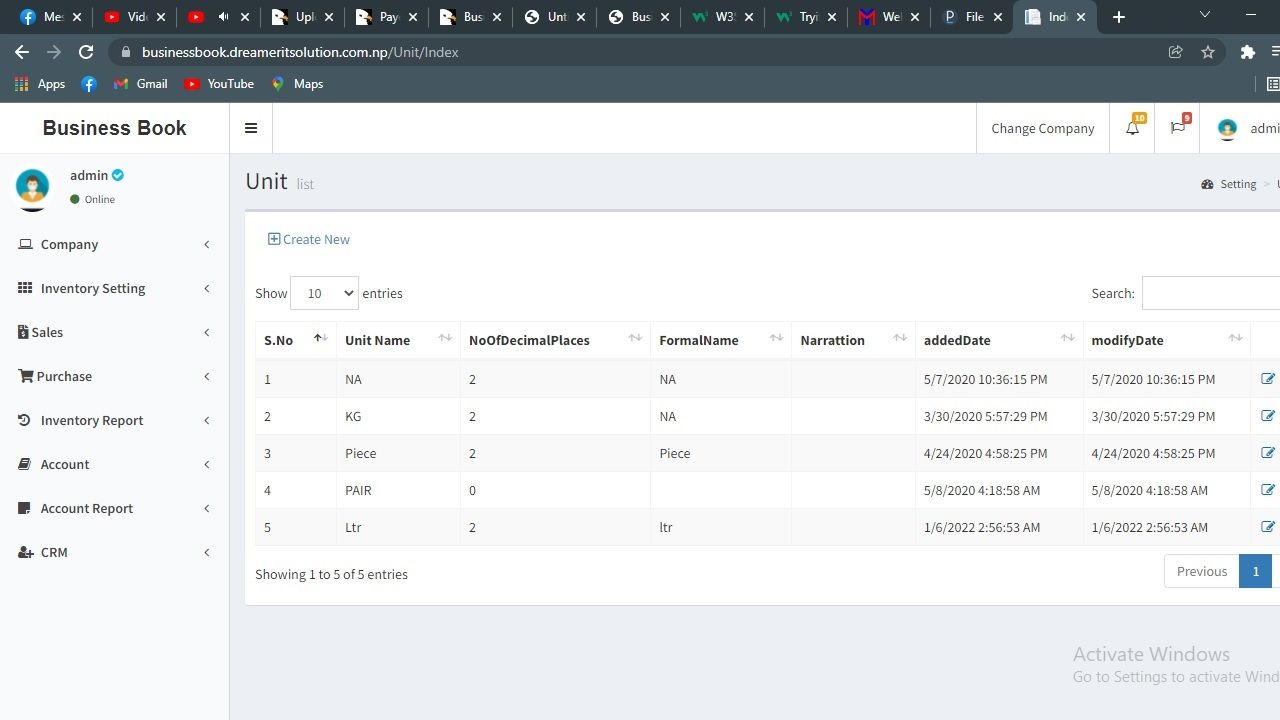Click edit icon for Ltr unit row
This screenshot has height=720, width=1280.
(1267, 527)
